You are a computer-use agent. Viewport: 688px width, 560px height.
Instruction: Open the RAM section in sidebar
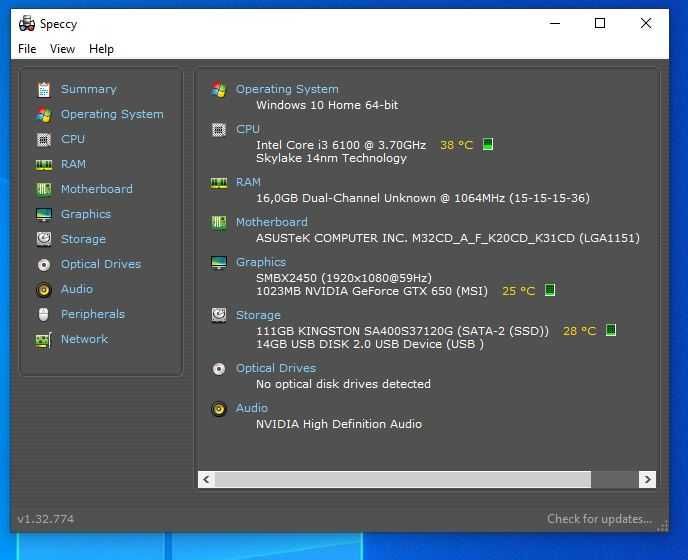73,164
